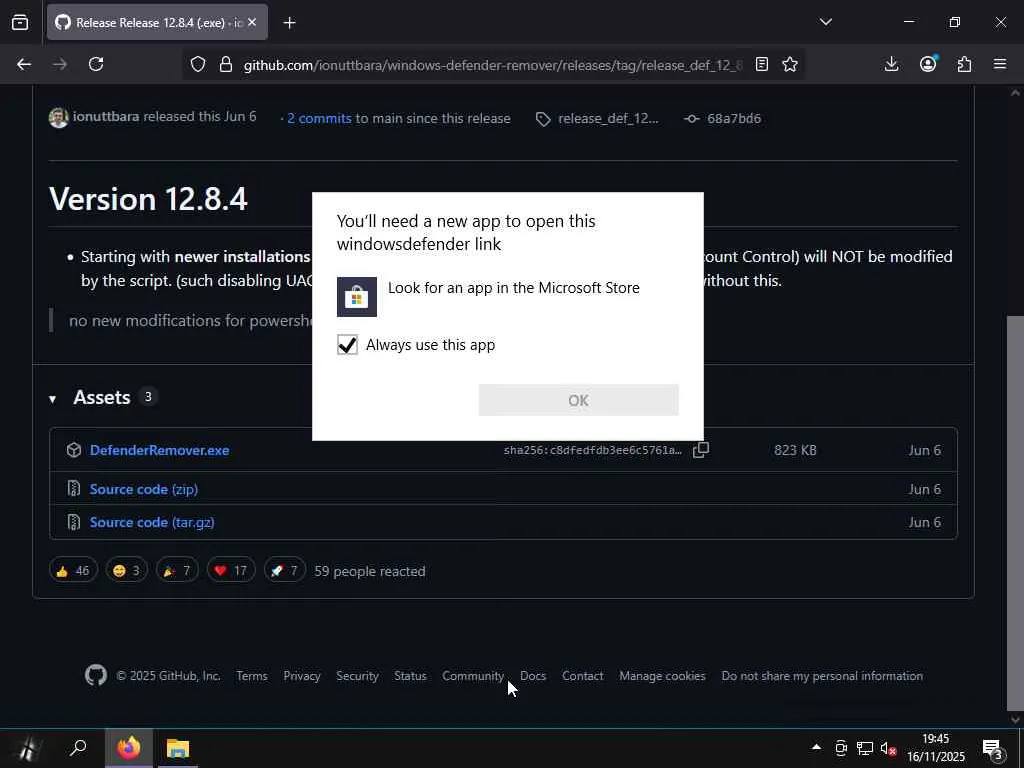Click the 823 KB file size text

click(795, 450)
